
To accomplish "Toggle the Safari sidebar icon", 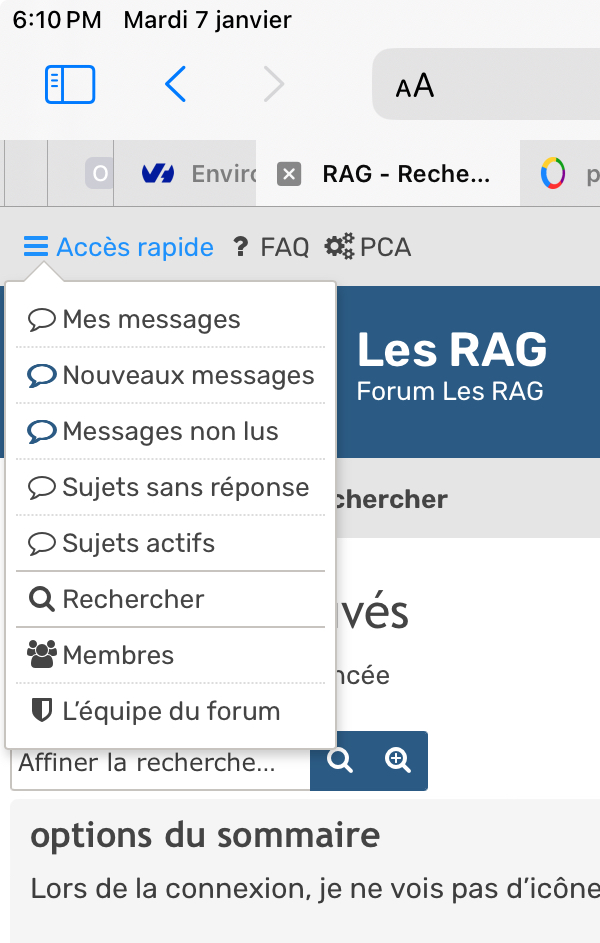I will coord(70,85).
